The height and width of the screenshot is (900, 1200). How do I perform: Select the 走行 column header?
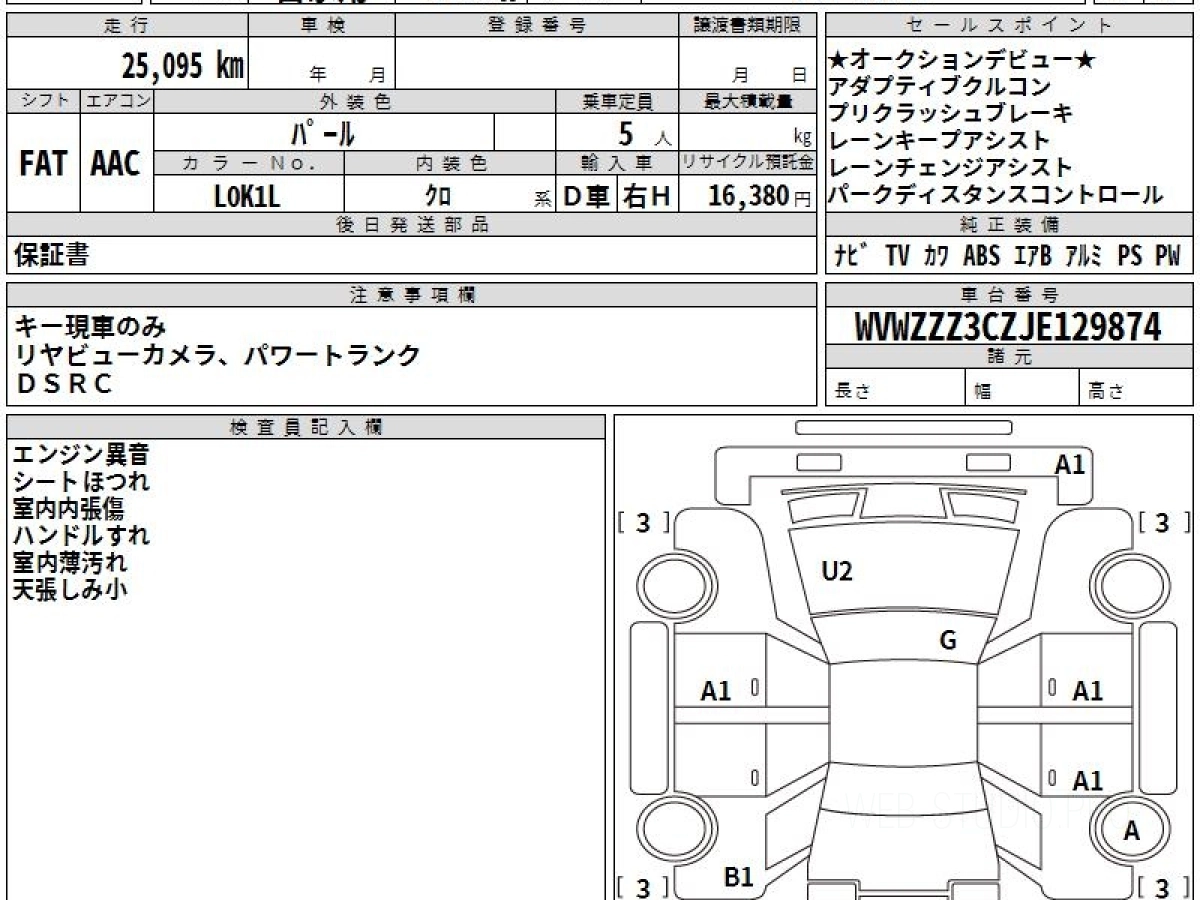tap(127, 26)
